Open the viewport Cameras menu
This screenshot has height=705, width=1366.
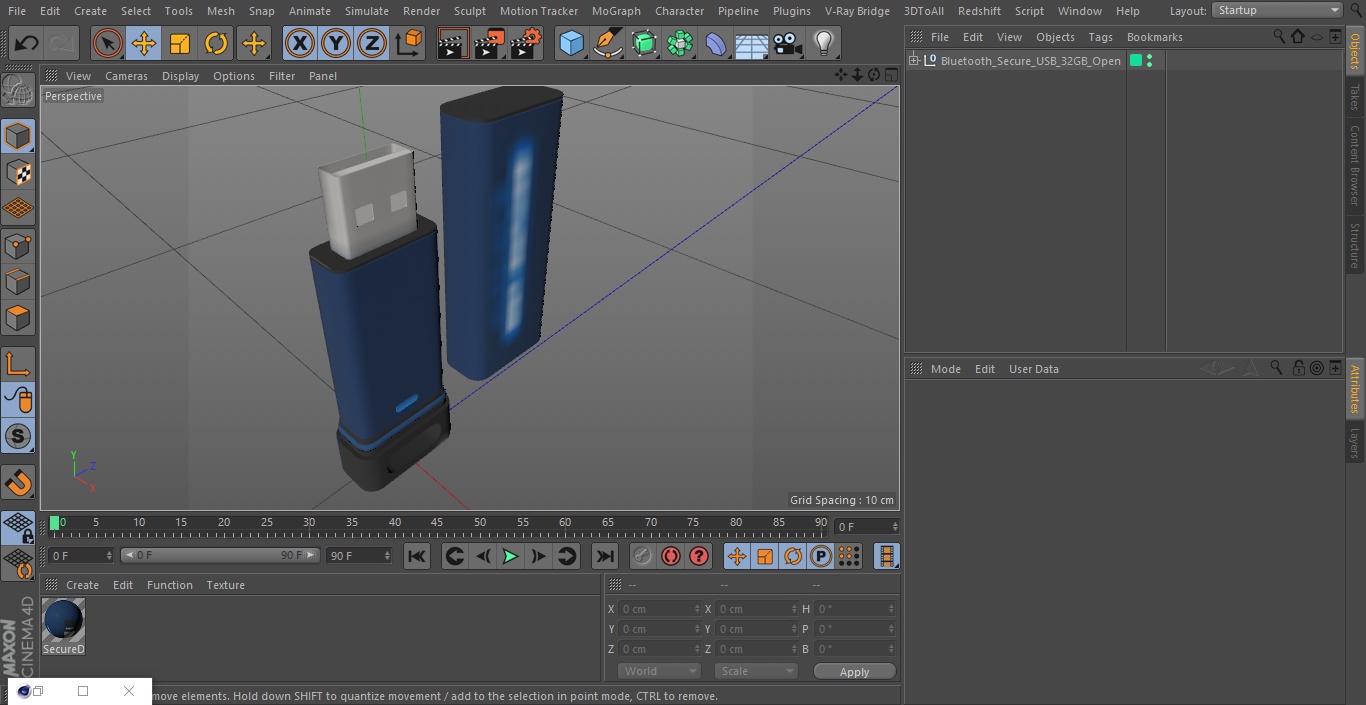126,76
